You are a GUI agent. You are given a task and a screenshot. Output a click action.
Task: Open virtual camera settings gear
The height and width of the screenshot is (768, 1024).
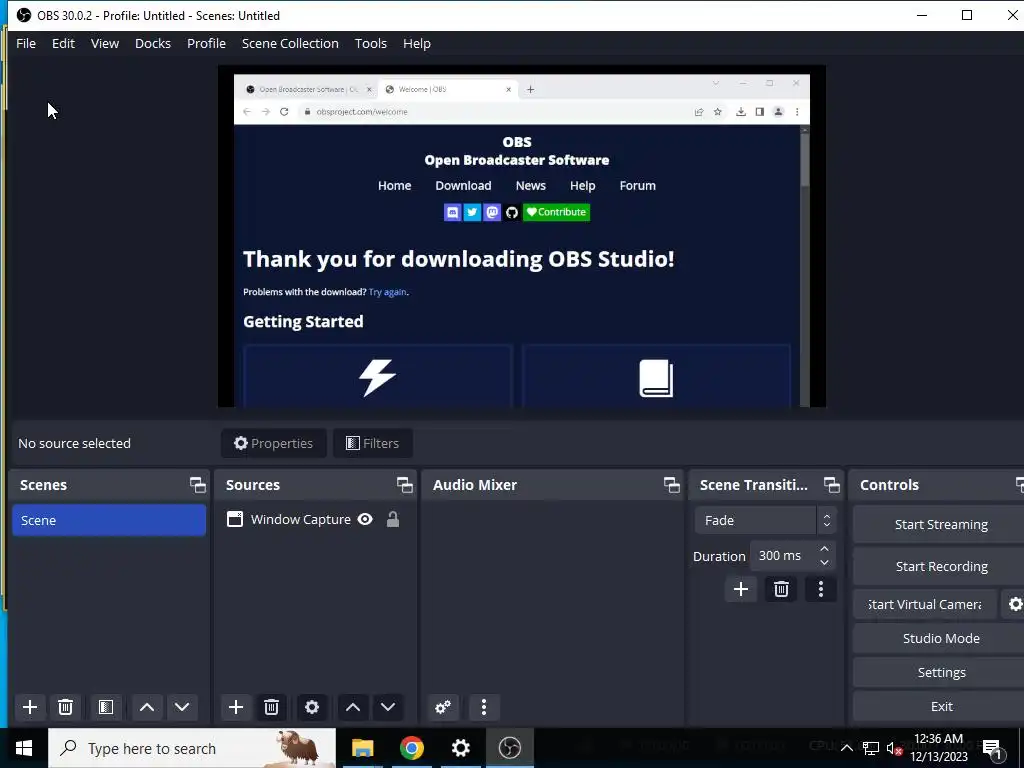1014,605
